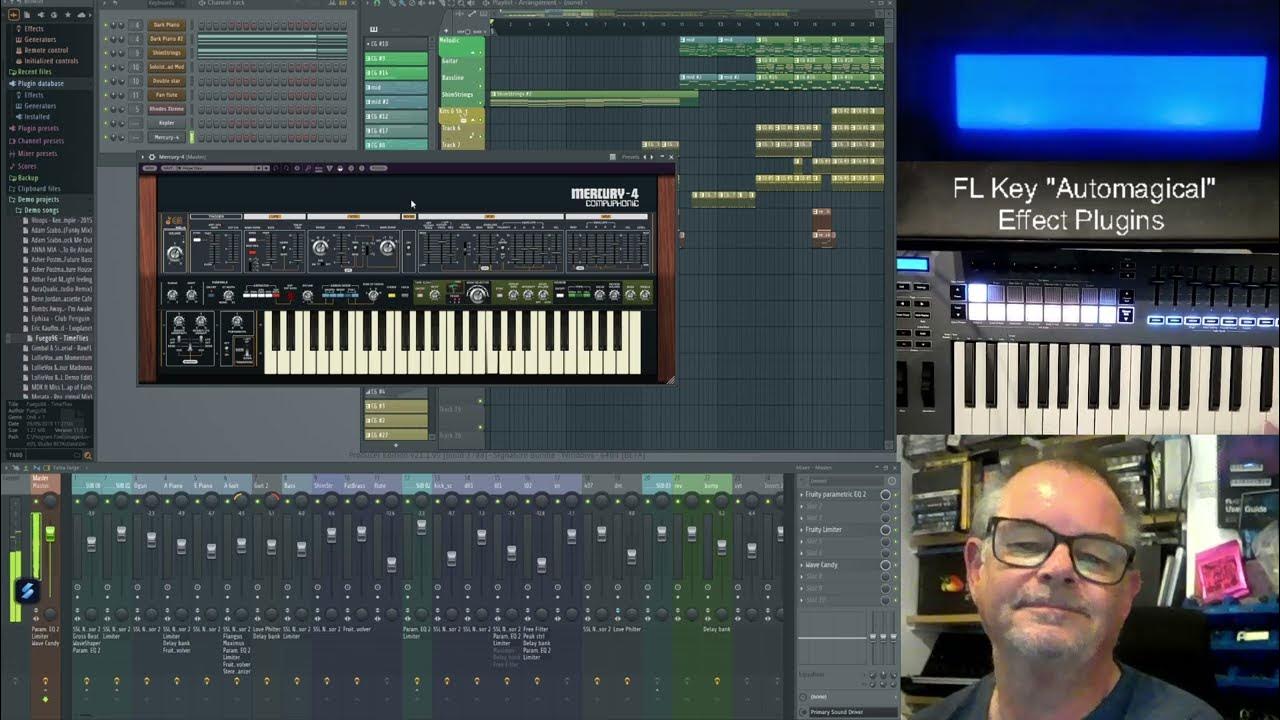Click the Kepler channel button
Image resolution: width=1280 pixels, height=720 pixels.
(166, 123)
